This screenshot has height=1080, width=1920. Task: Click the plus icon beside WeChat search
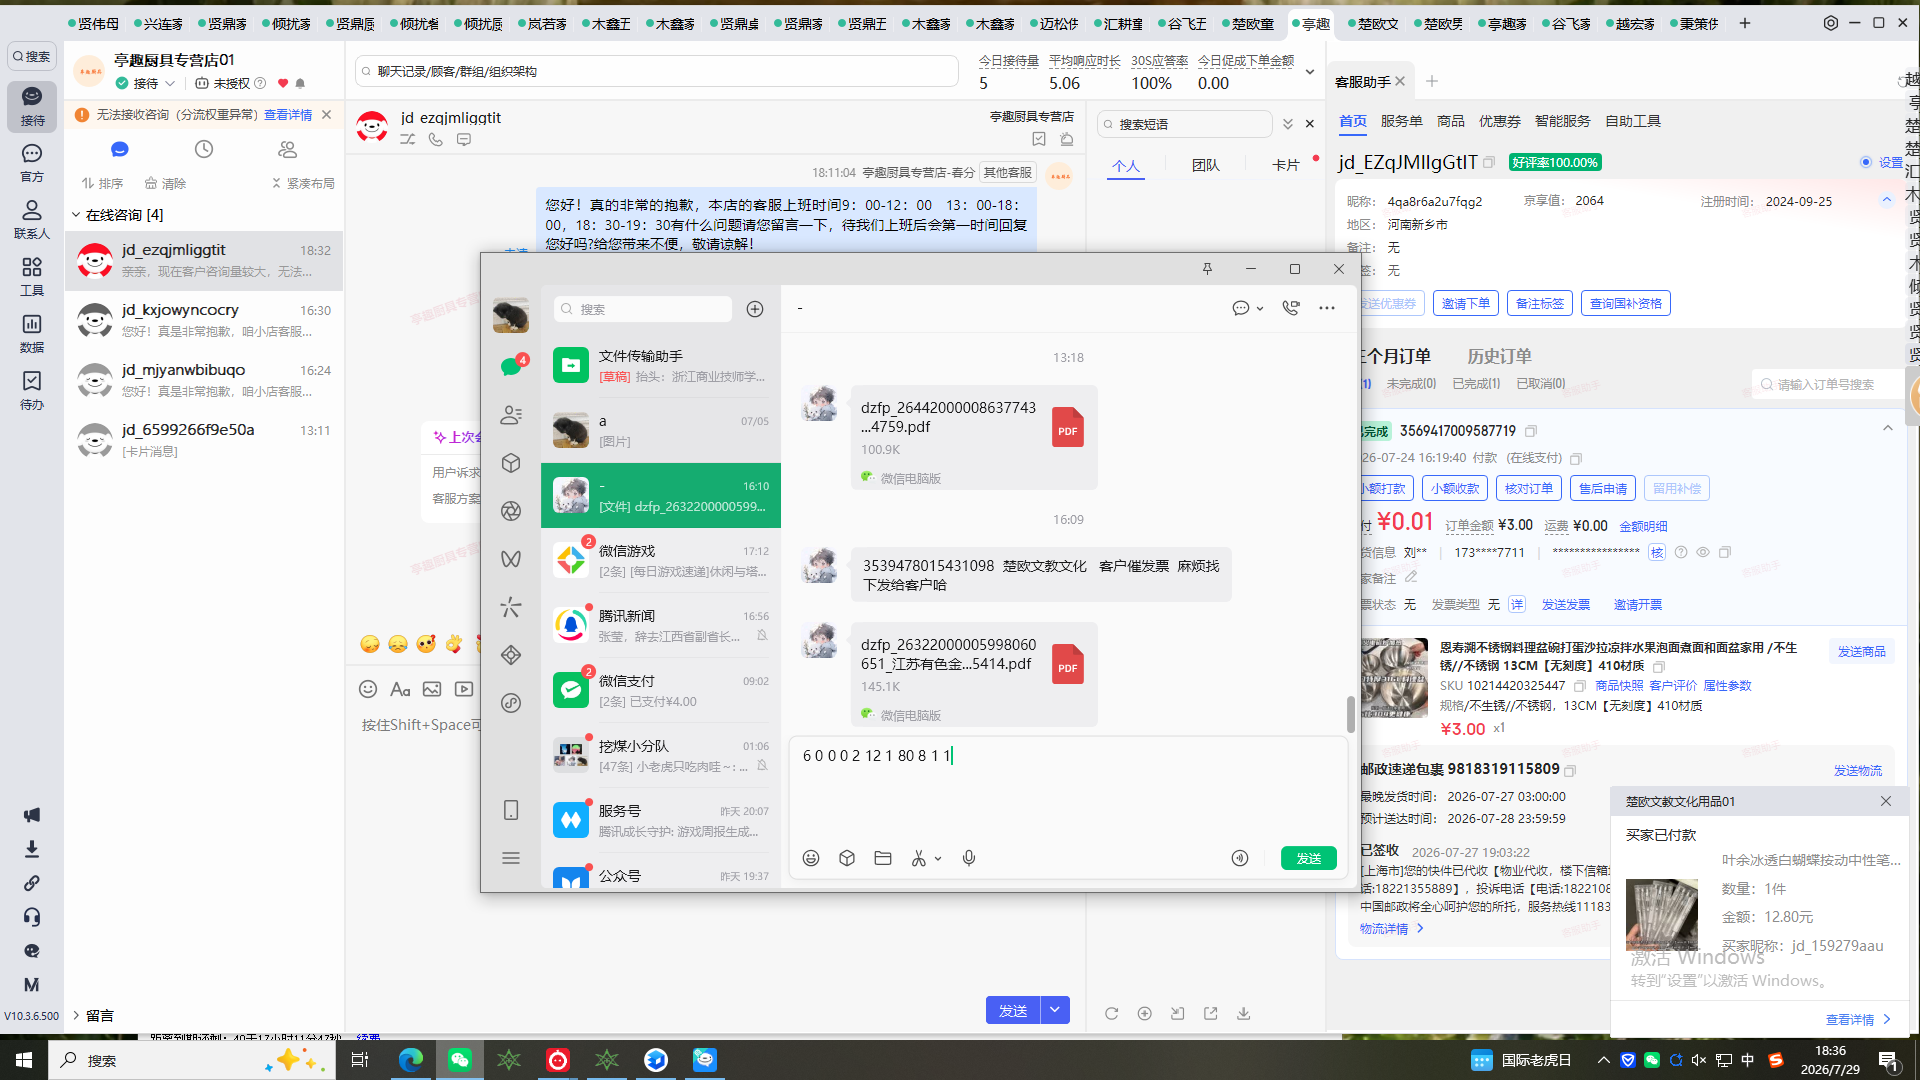pyautogui.click(x=755, y=309)
